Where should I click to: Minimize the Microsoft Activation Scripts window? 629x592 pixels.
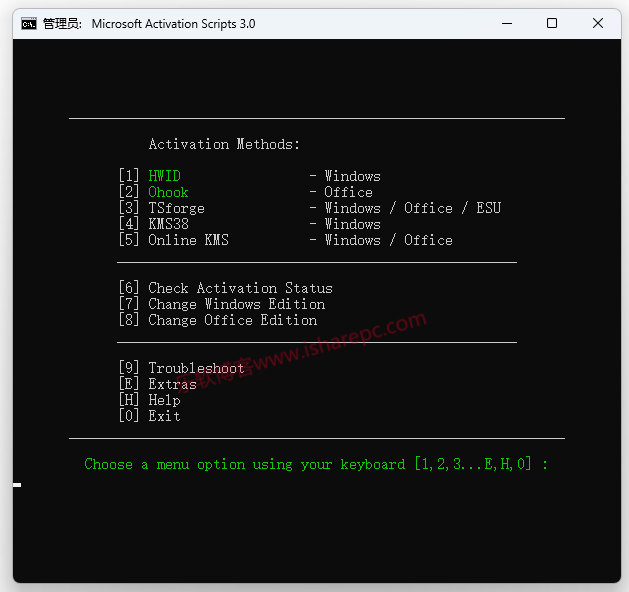(507, 24)
